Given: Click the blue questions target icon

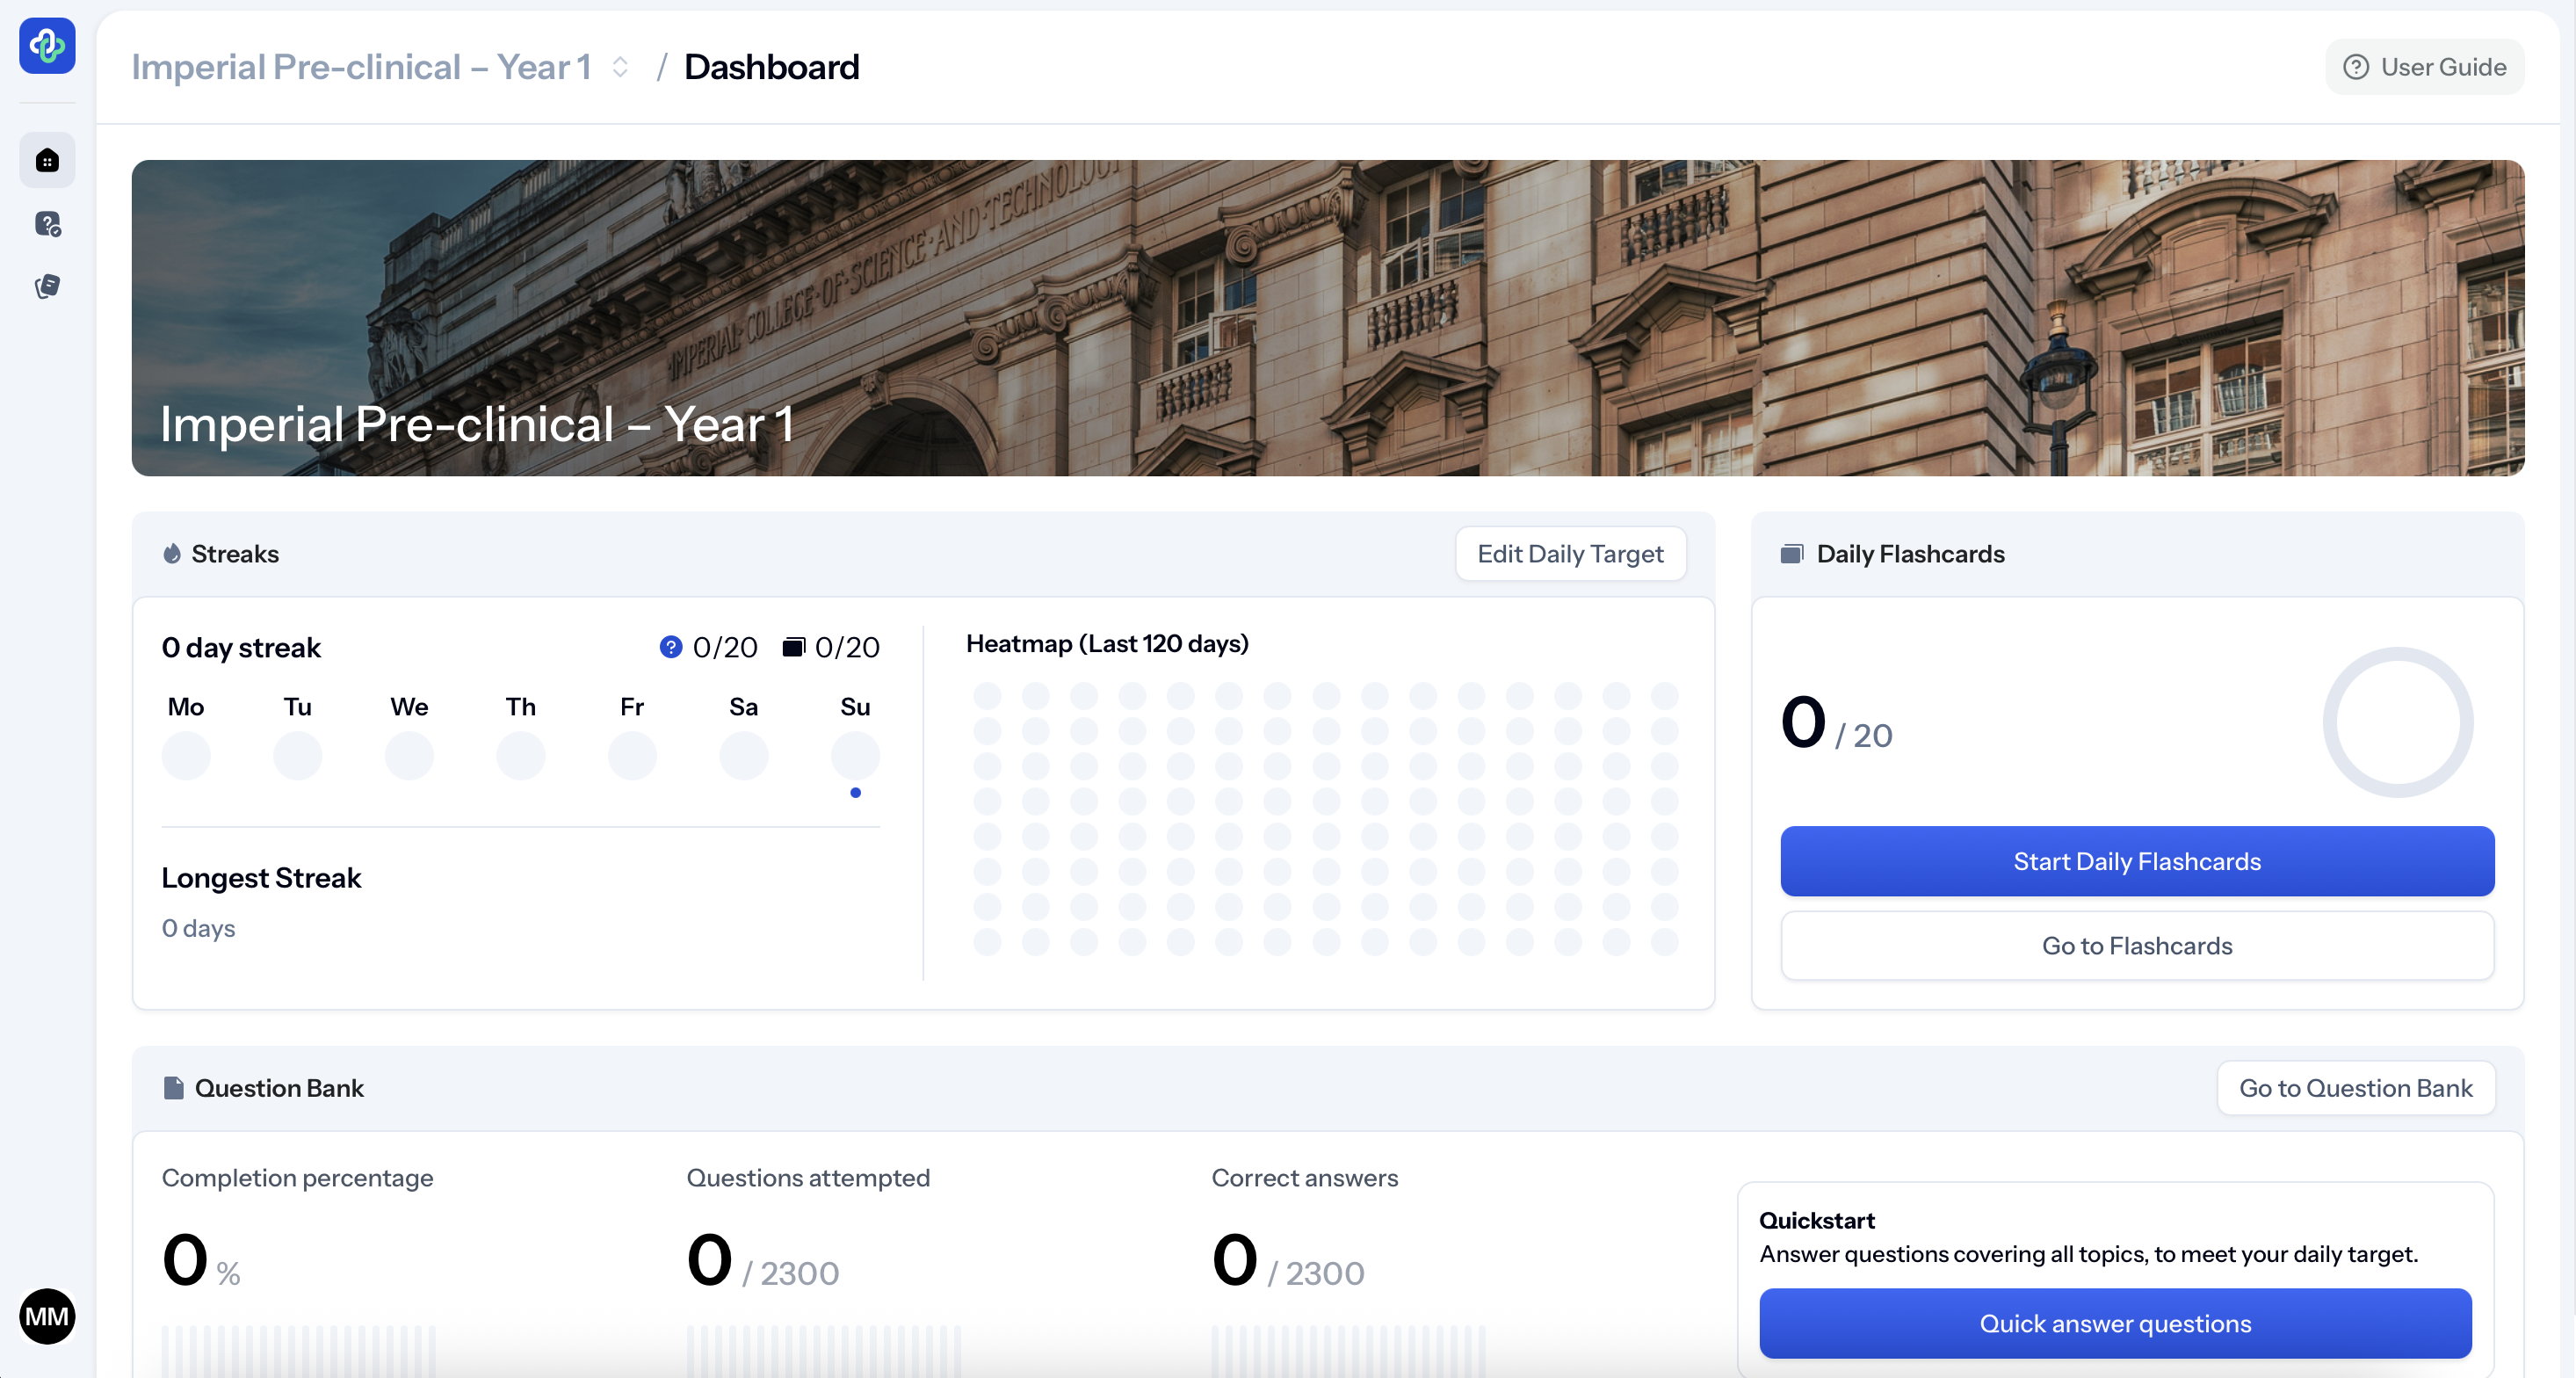Looking at the screenshot, I should pyautogui.click(x=670, y=647).
